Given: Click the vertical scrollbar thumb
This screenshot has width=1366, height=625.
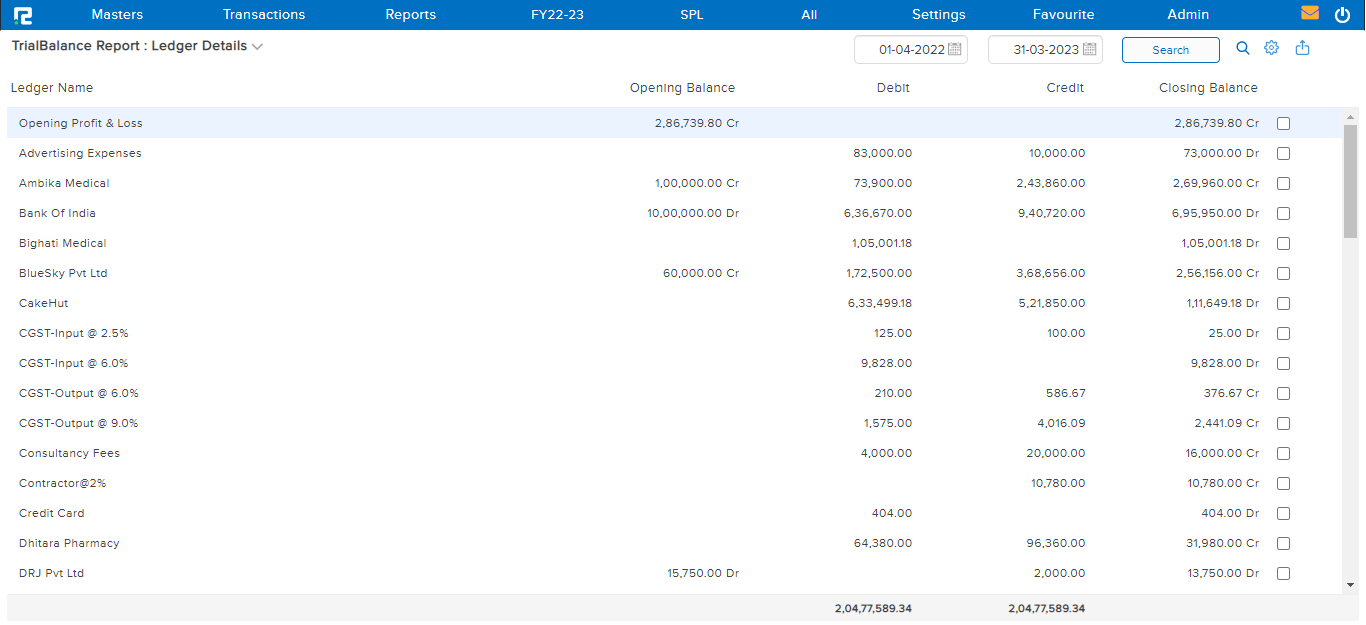Looking at the screenshot, I should (1350, 180).
